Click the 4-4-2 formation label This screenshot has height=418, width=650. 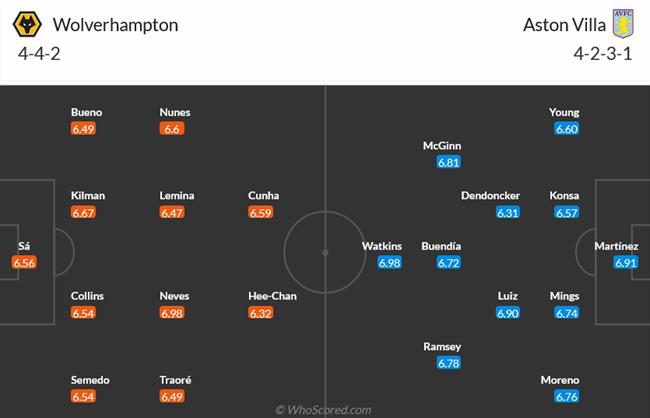coord(39,54)
